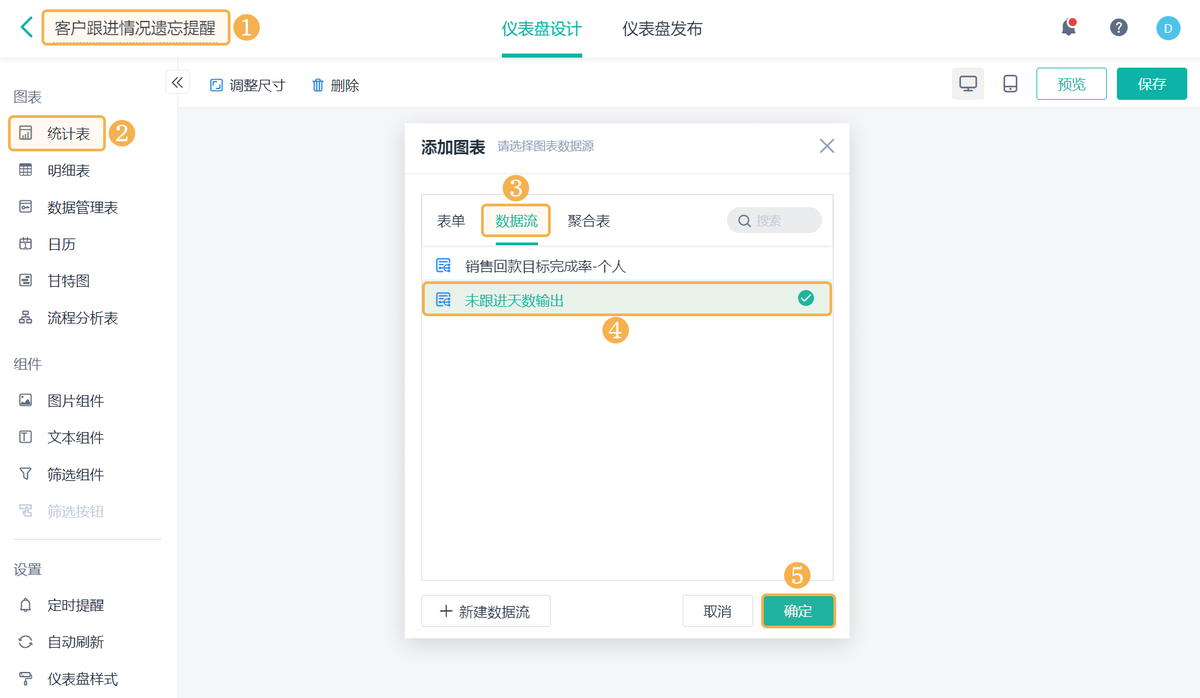Switch to the 表单 tab

pyautogui.click(x=451, y=221)
